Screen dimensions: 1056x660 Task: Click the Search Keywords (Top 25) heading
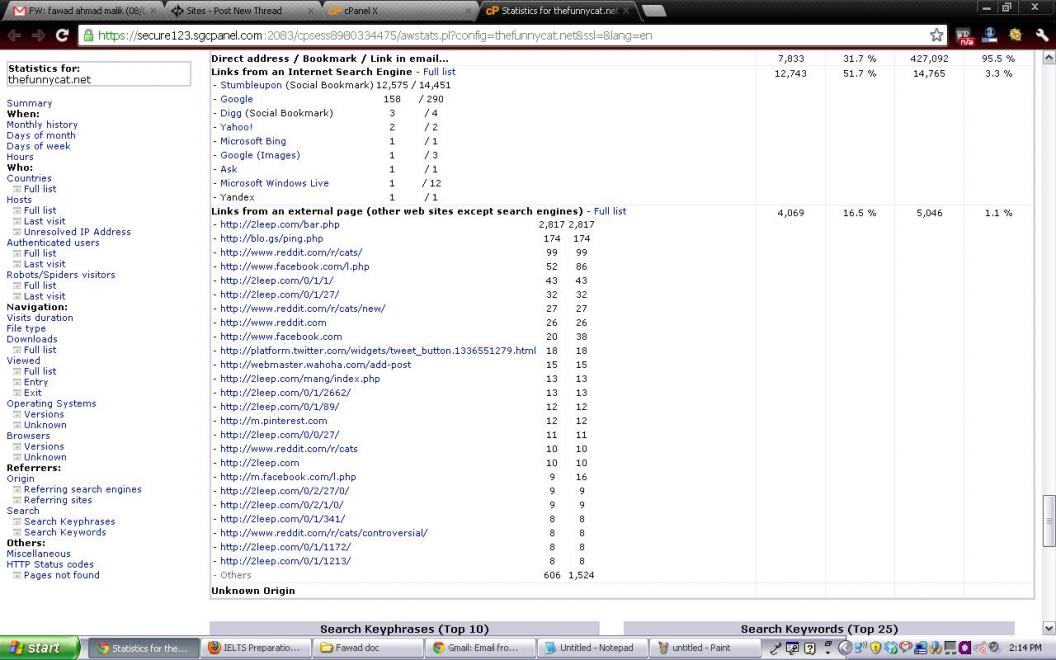(x=819, y=628)
